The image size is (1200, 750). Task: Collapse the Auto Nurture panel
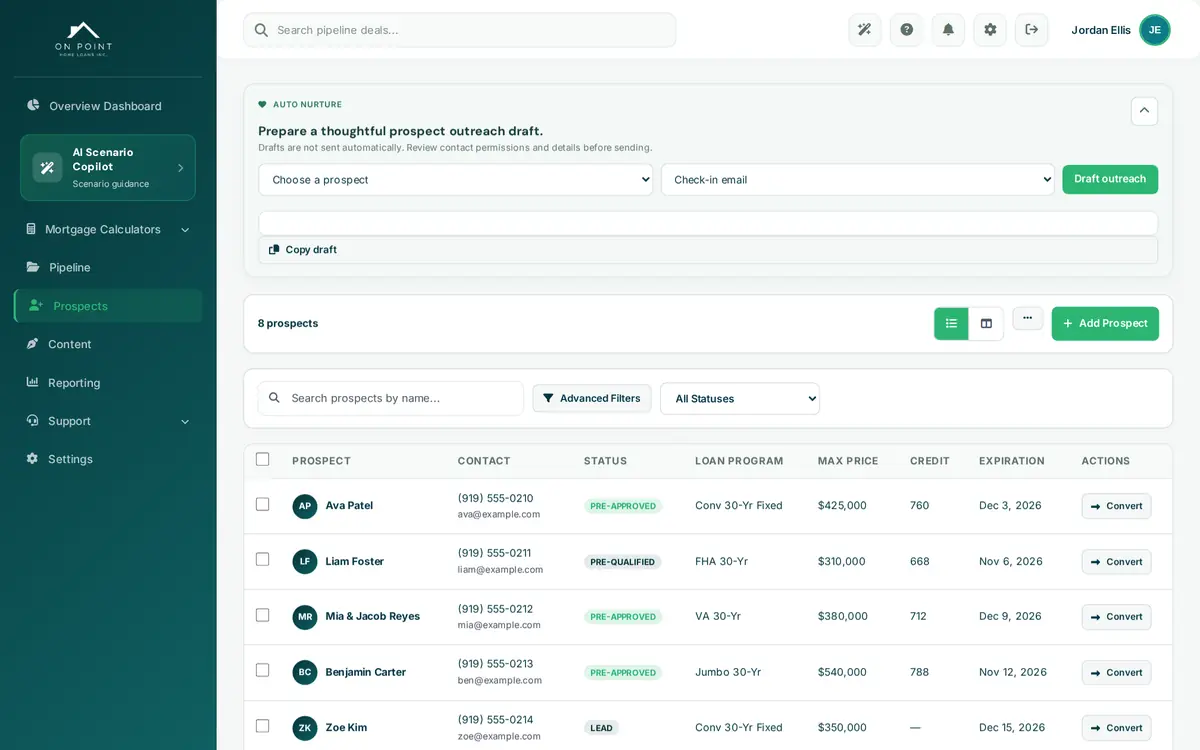[x=1145, y=111]
